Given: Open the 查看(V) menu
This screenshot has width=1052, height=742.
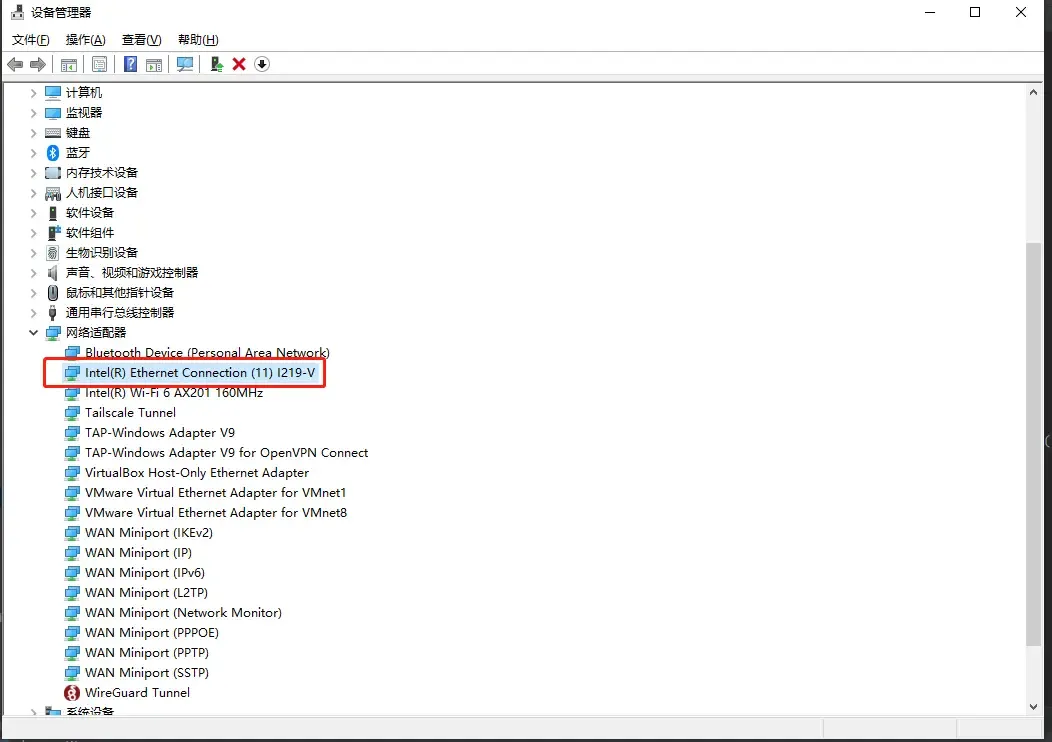Looking at the screenshot, I should click(142, 40).
